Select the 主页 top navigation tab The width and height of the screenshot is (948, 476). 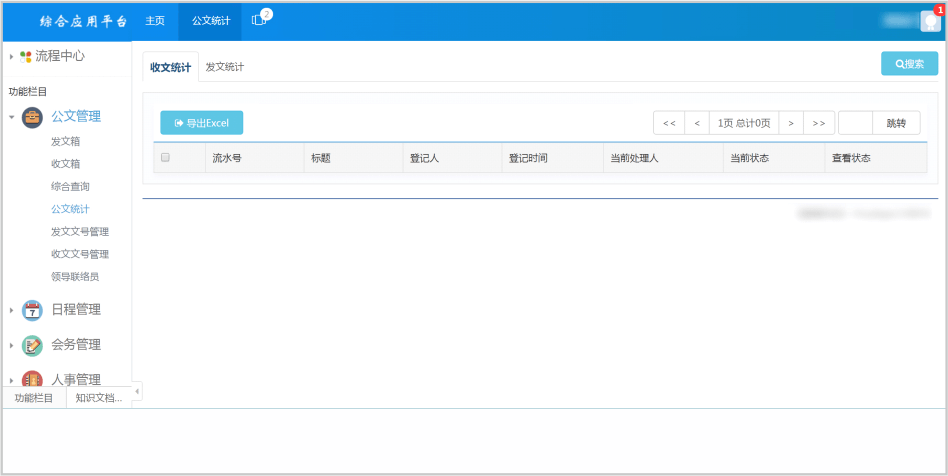155,21
